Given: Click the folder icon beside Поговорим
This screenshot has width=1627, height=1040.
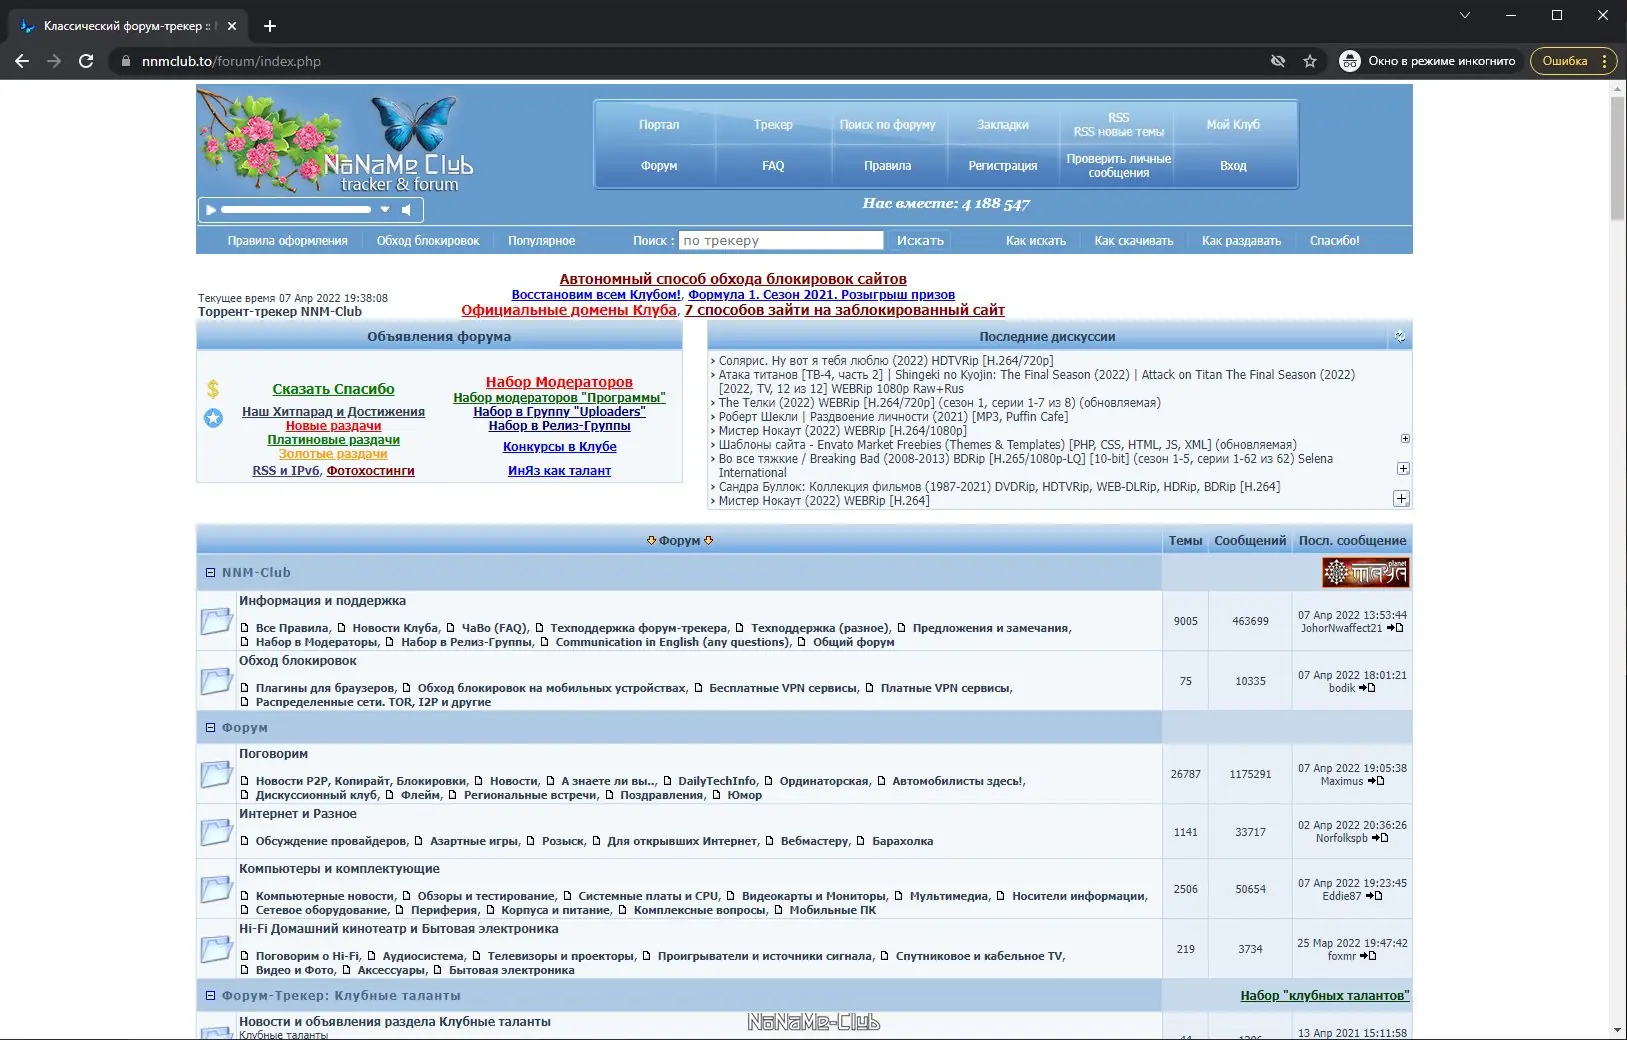Looking at the screenshot, I should [216, 773].
